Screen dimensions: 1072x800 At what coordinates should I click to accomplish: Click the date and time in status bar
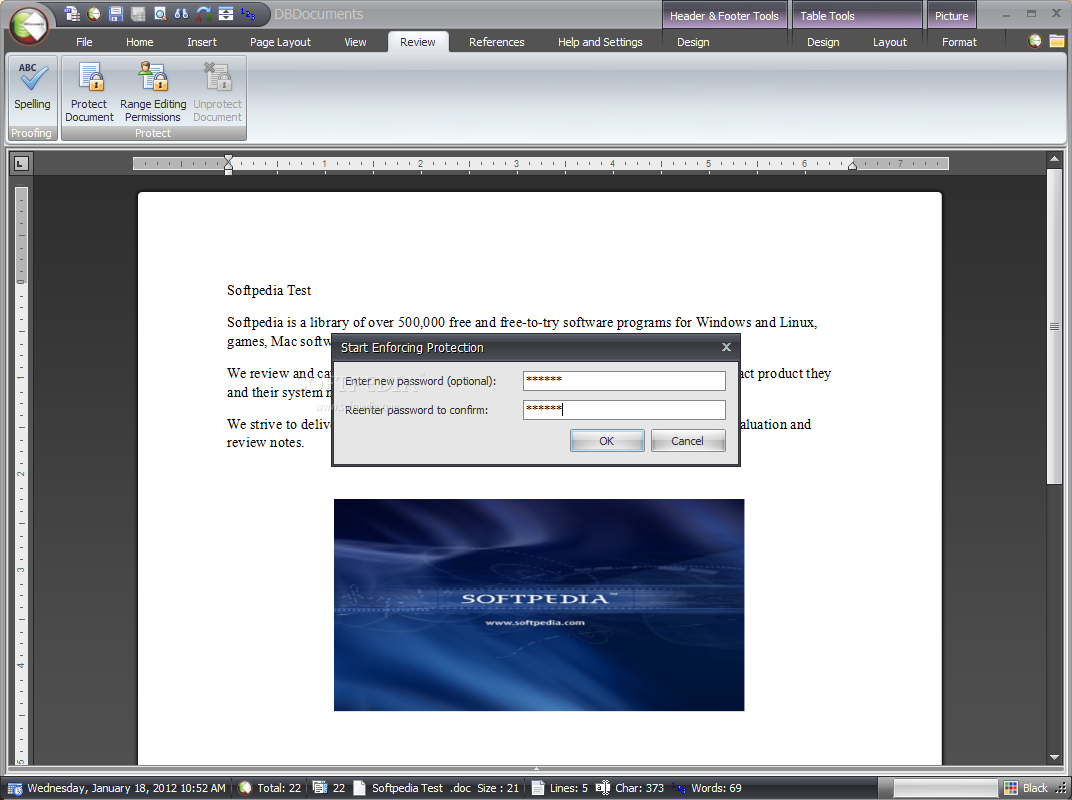(x=126, y=788)
